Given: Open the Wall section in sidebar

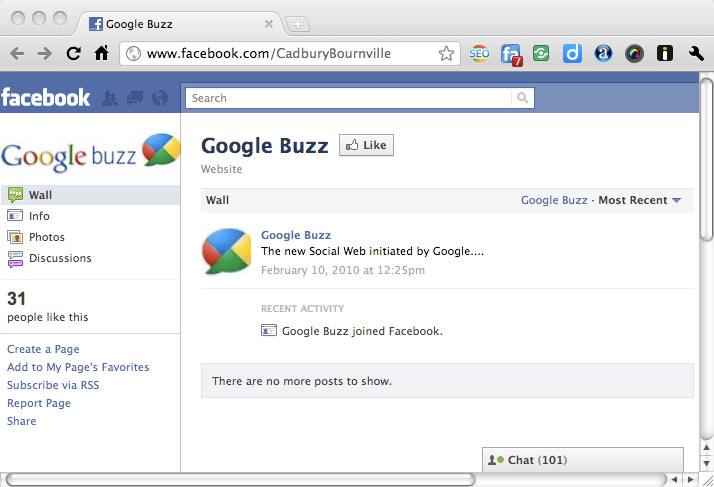Looking at the screenshot, I should click(91, 195).
